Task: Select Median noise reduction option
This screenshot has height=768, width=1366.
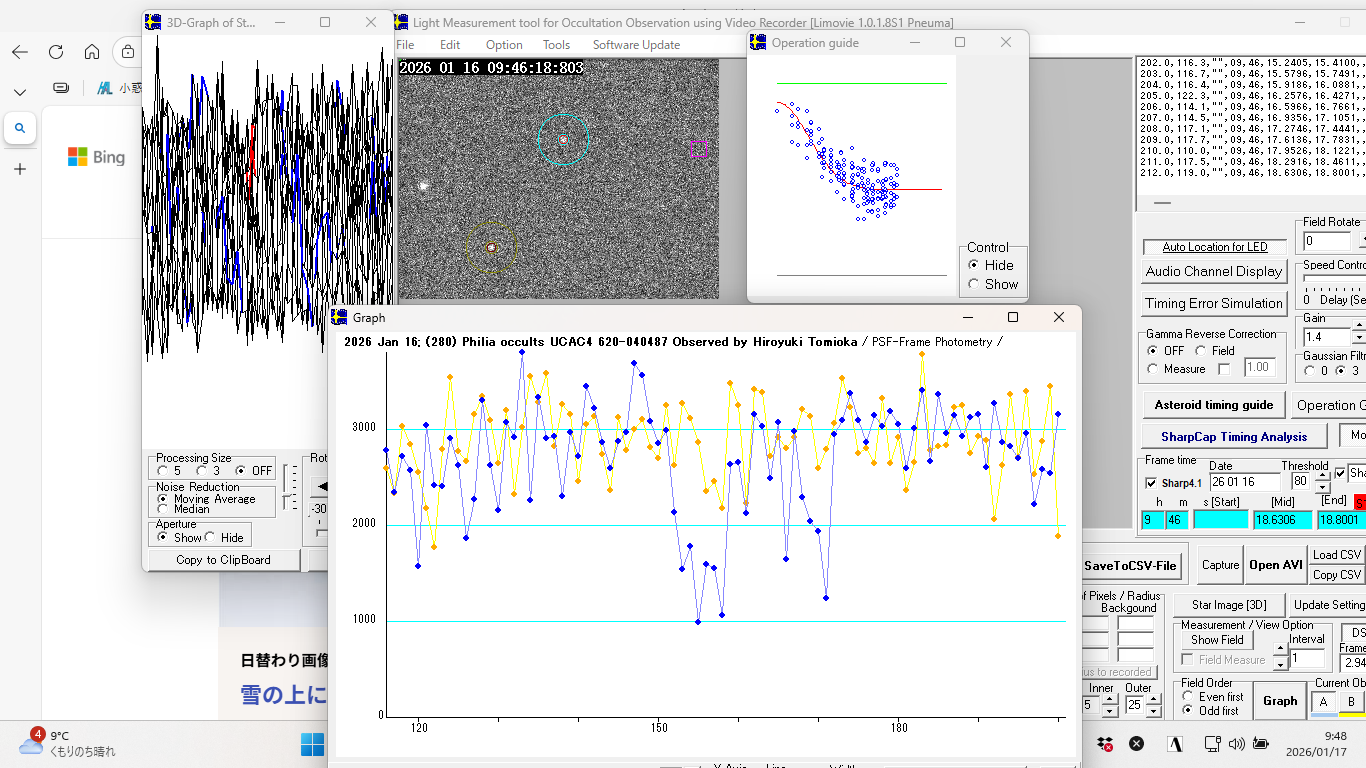Action: pos(163,509)
